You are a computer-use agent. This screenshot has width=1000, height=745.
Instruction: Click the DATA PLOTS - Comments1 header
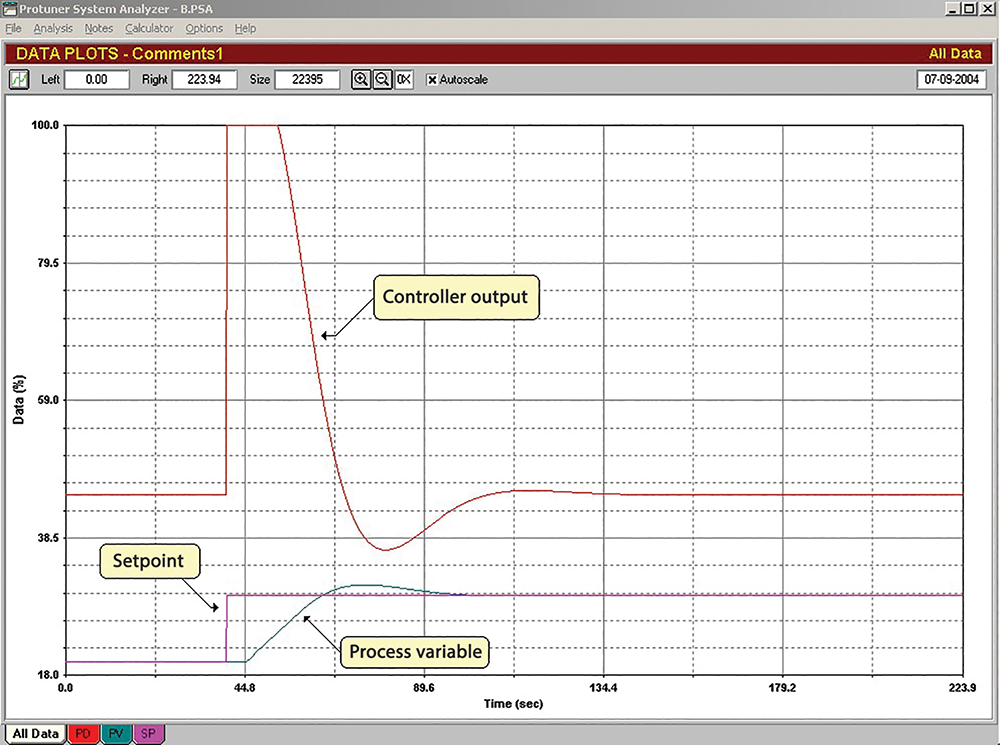(x=119, y=54)
